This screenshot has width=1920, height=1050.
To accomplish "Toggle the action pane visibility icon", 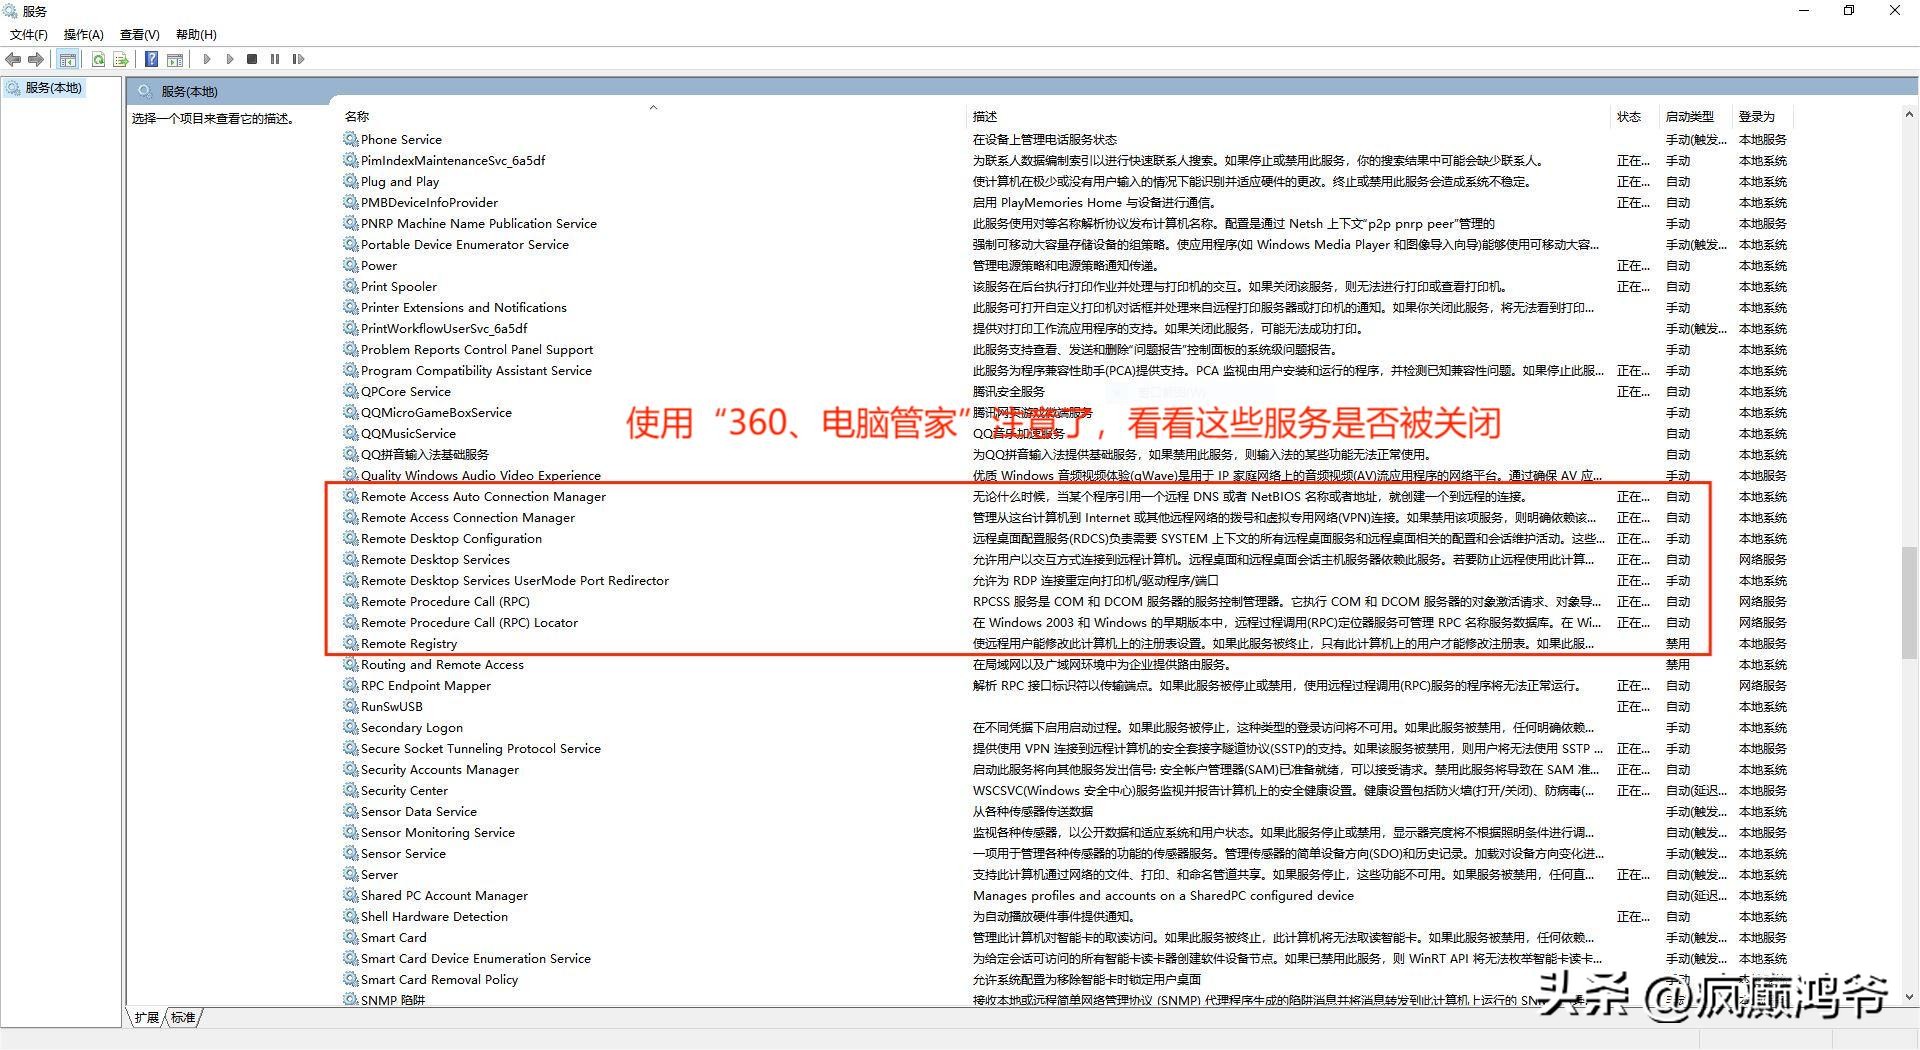I will pyautogui.click(x=175, y=59).
